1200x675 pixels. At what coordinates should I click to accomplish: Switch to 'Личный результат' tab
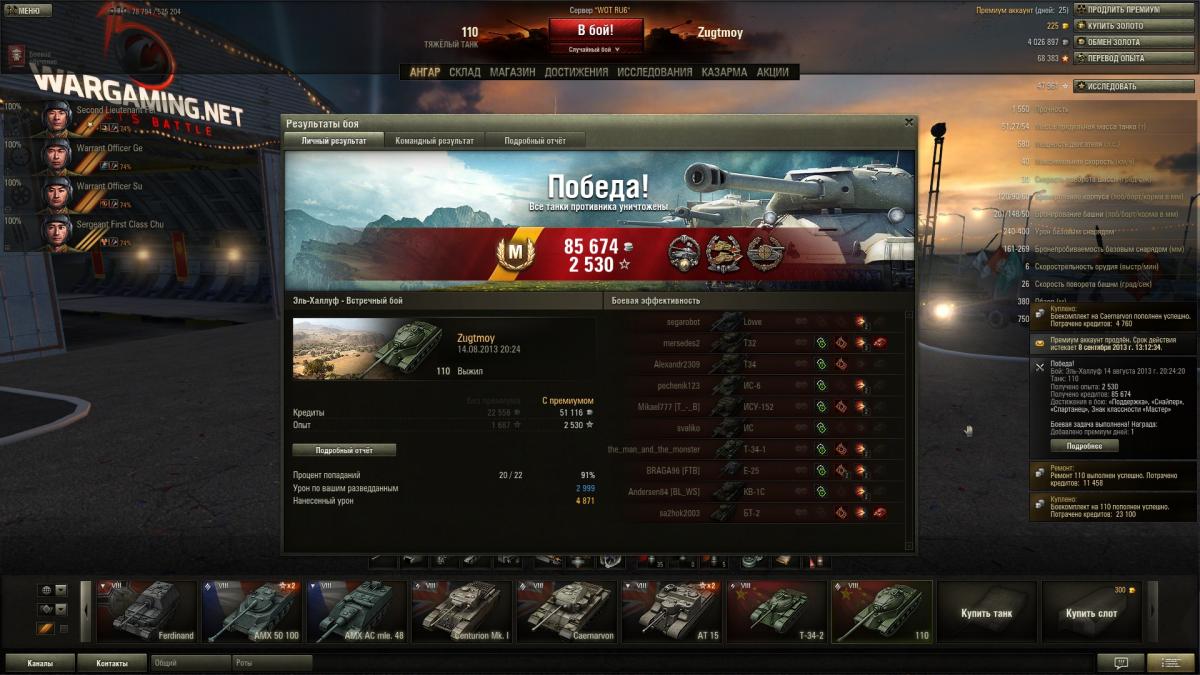click(x=334, y=141)
